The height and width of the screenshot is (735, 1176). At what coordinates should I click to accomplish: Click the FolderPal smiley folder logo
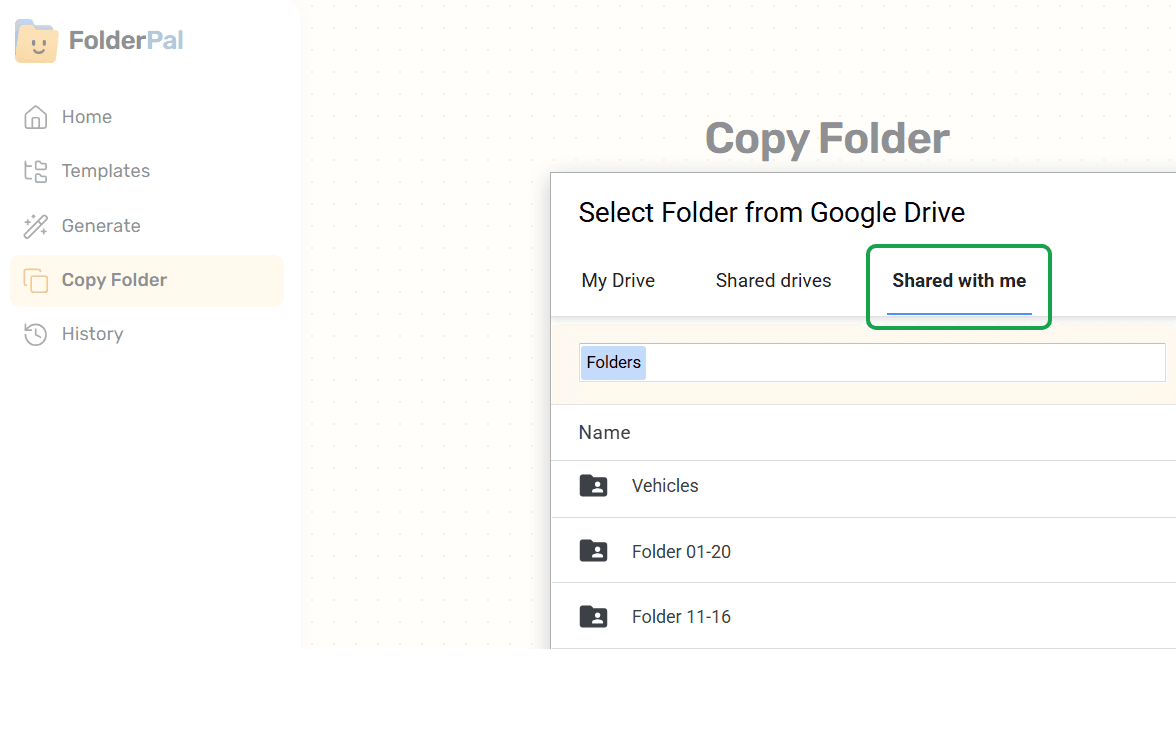click(x=36, y=41)
